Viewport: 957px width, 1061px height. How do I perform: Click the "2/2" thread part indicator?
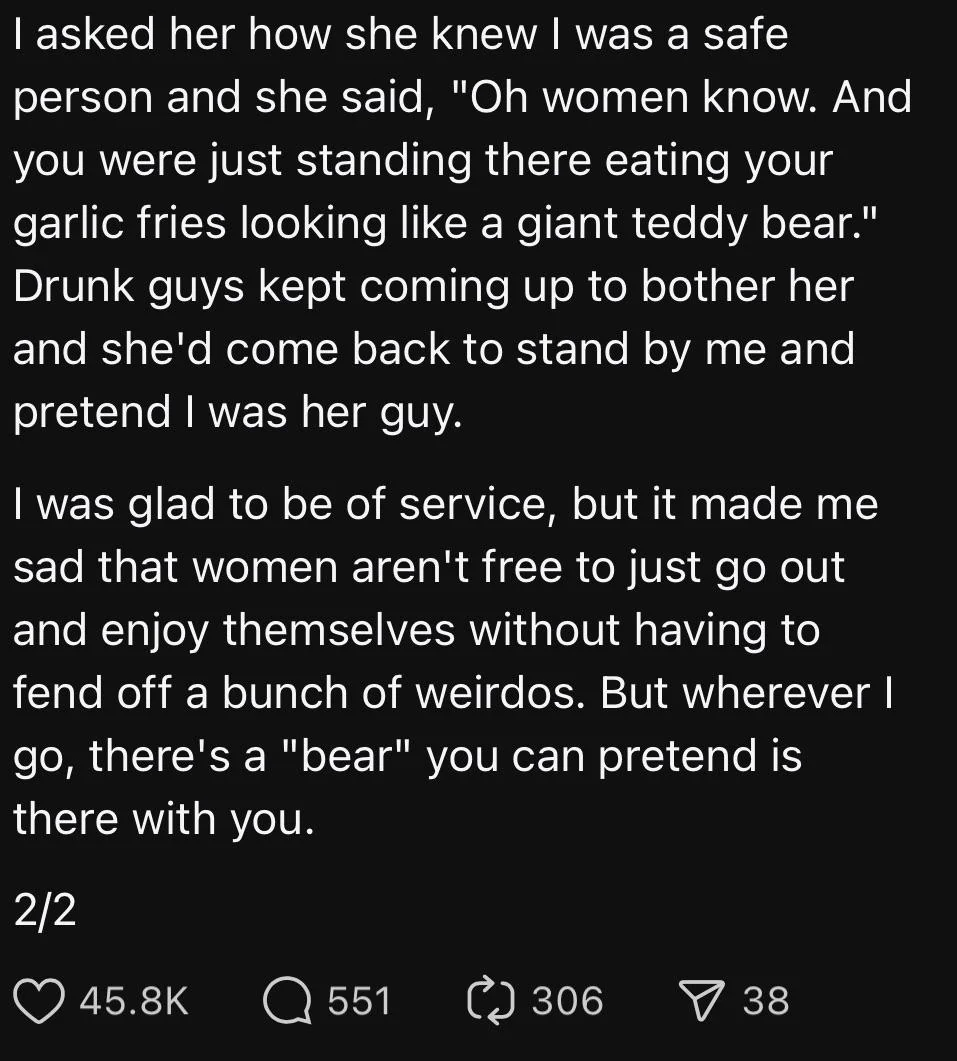(44, 911)
